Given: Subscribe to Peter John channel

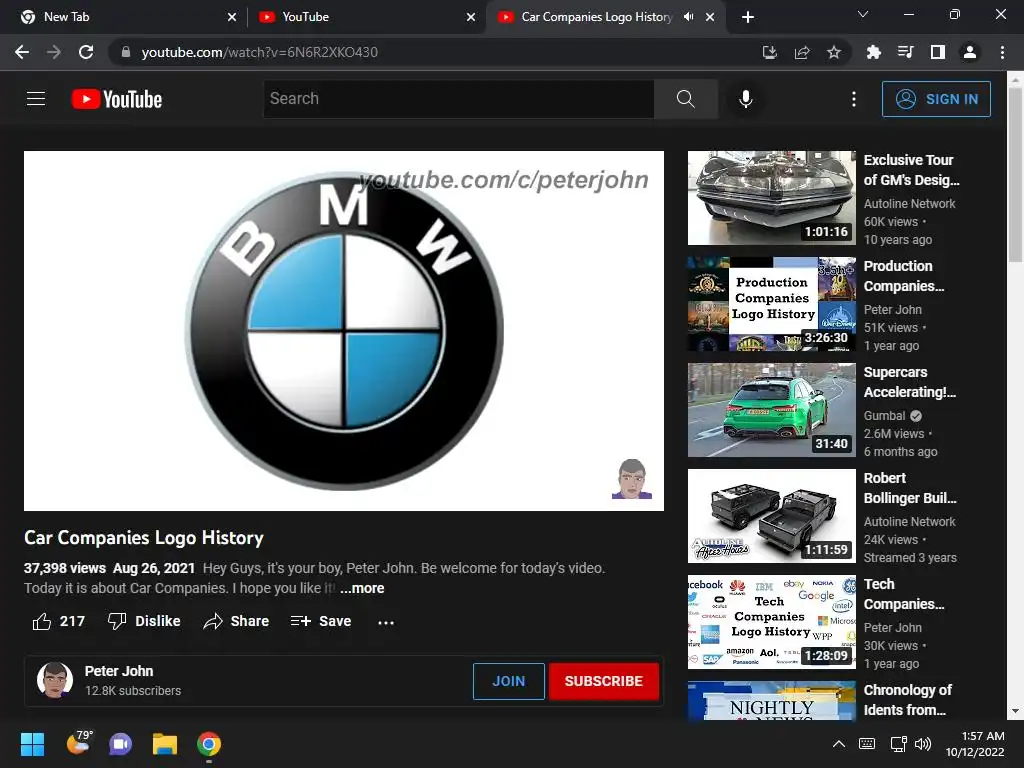Looking at the screenshot, I should pos(603,681).
